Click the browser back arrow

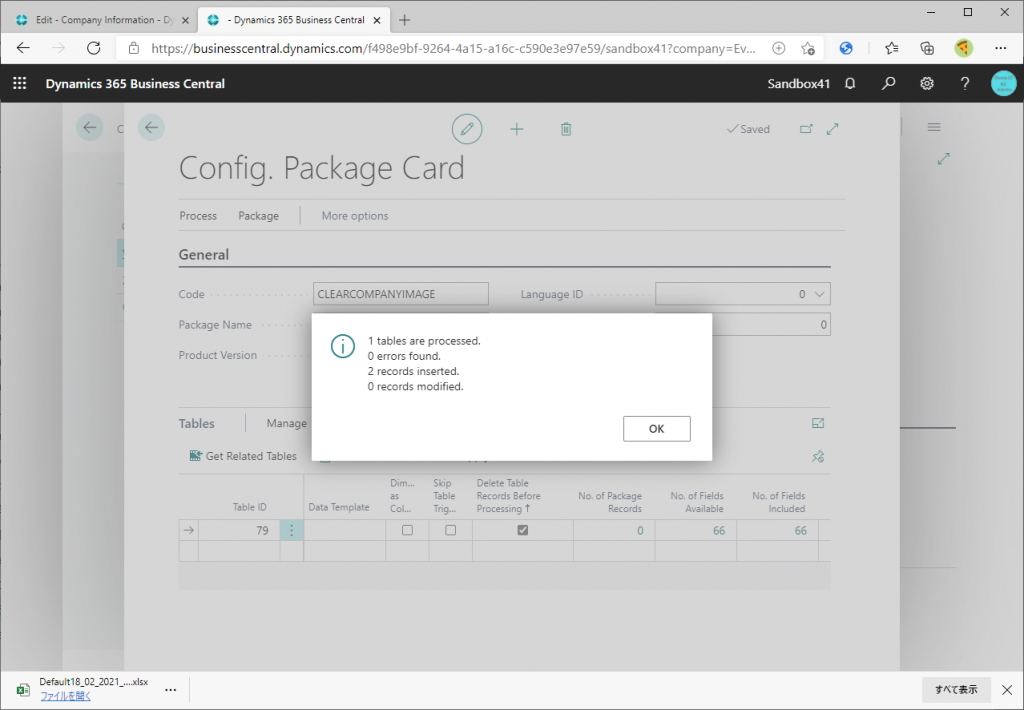coord(23,48)
